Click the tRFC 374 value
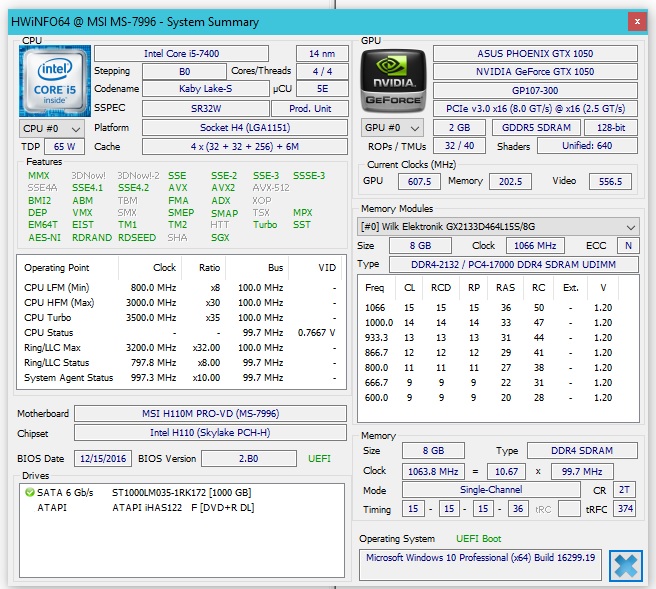The image size is (656, 589). click(625, 509)
